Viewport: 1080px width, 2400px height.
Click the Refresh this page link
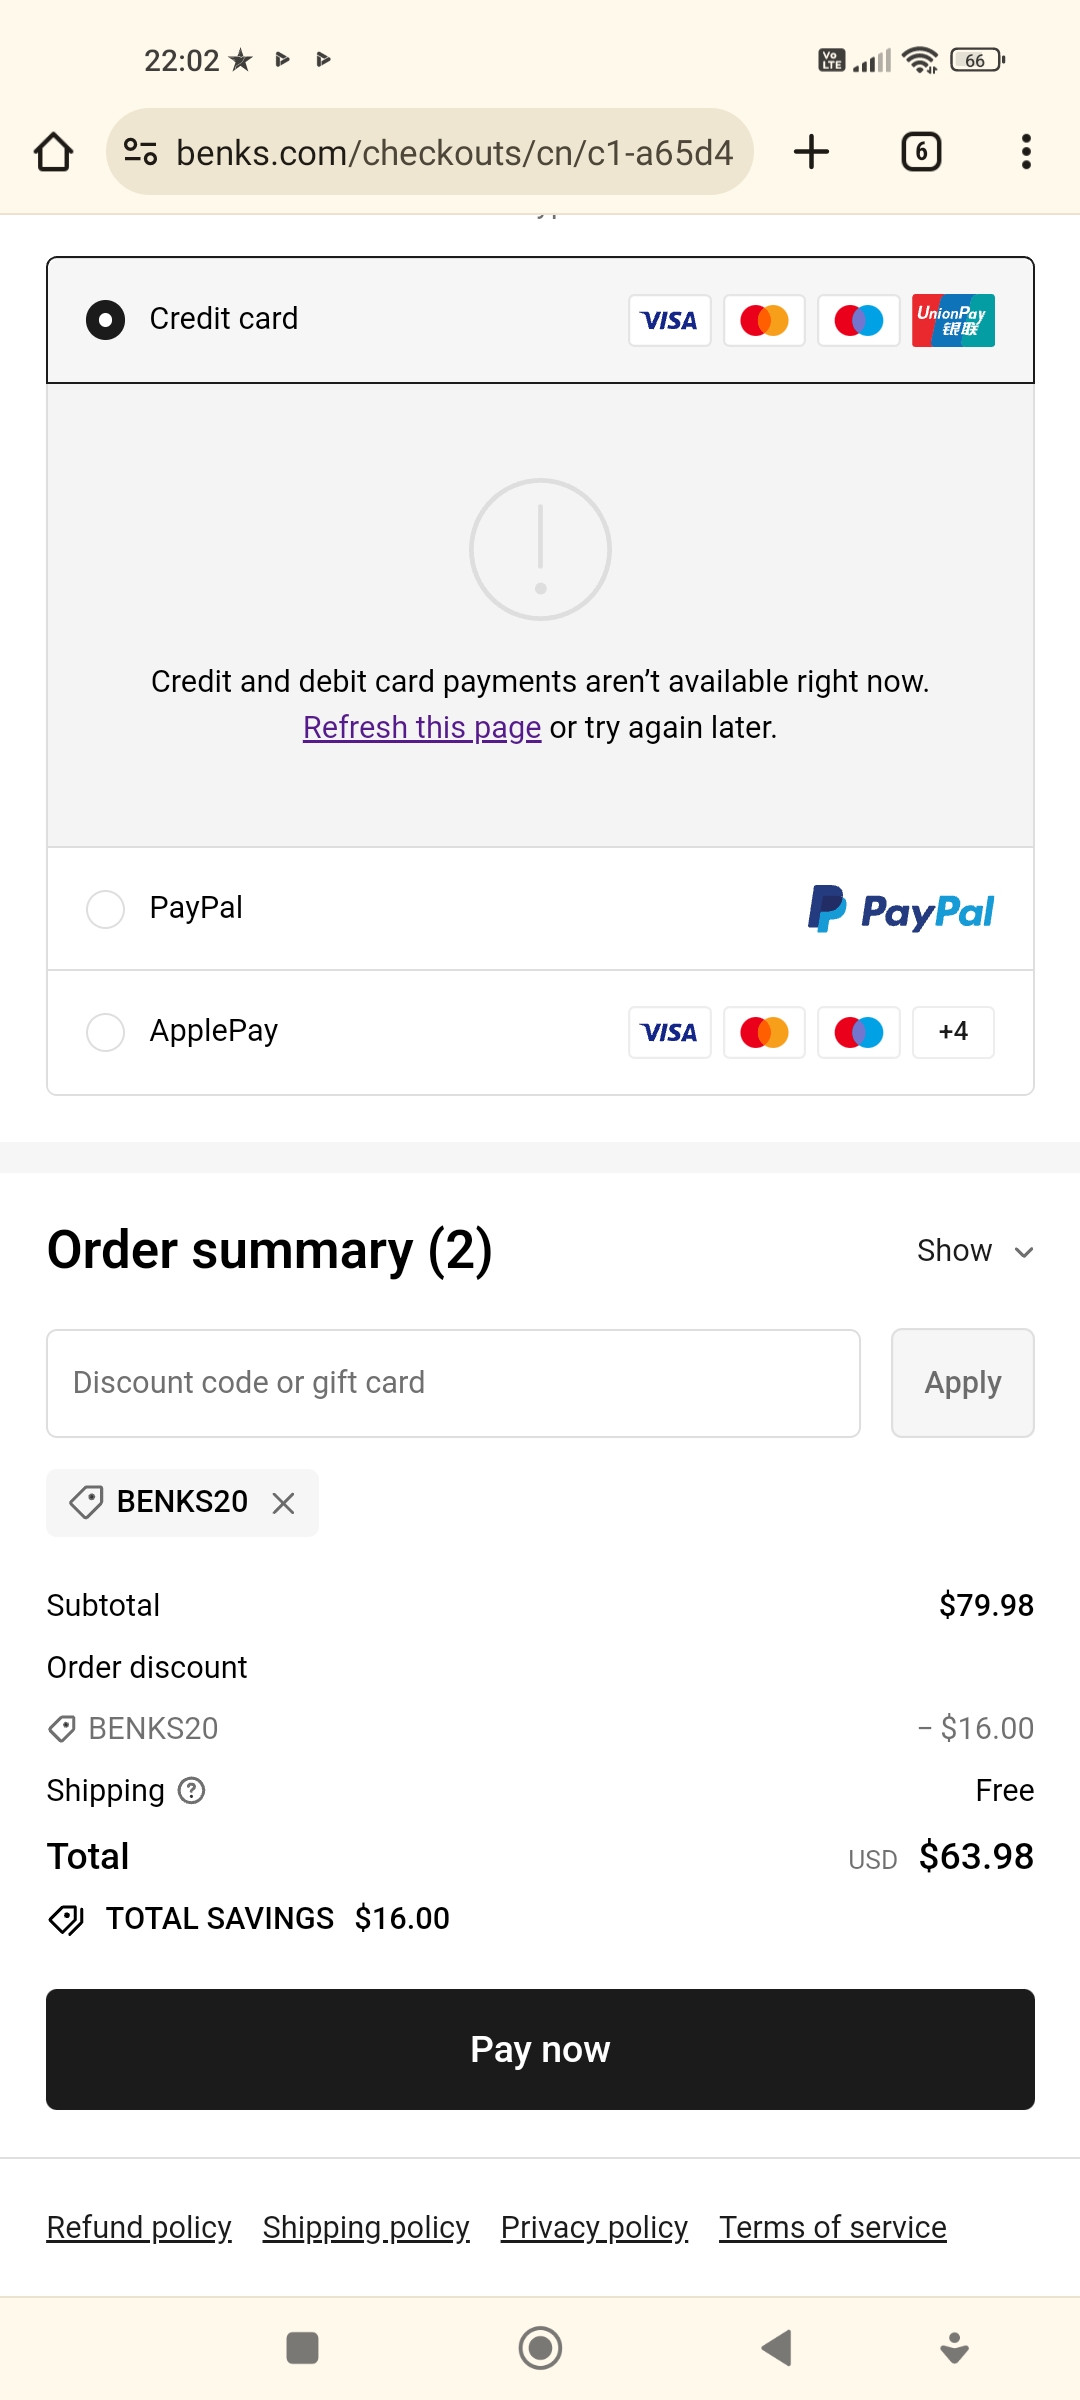(x=422, y=727)
